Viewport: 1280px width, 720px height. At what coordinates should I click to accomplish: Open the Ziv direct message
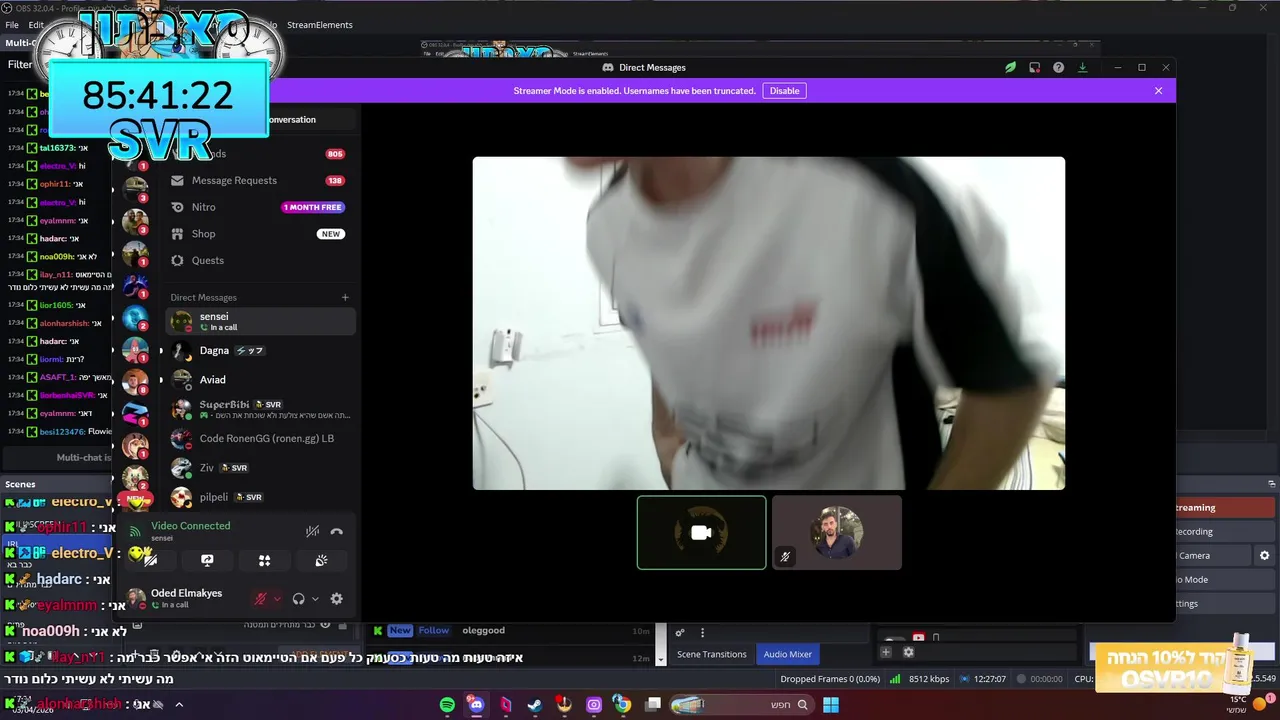(260, 467)
